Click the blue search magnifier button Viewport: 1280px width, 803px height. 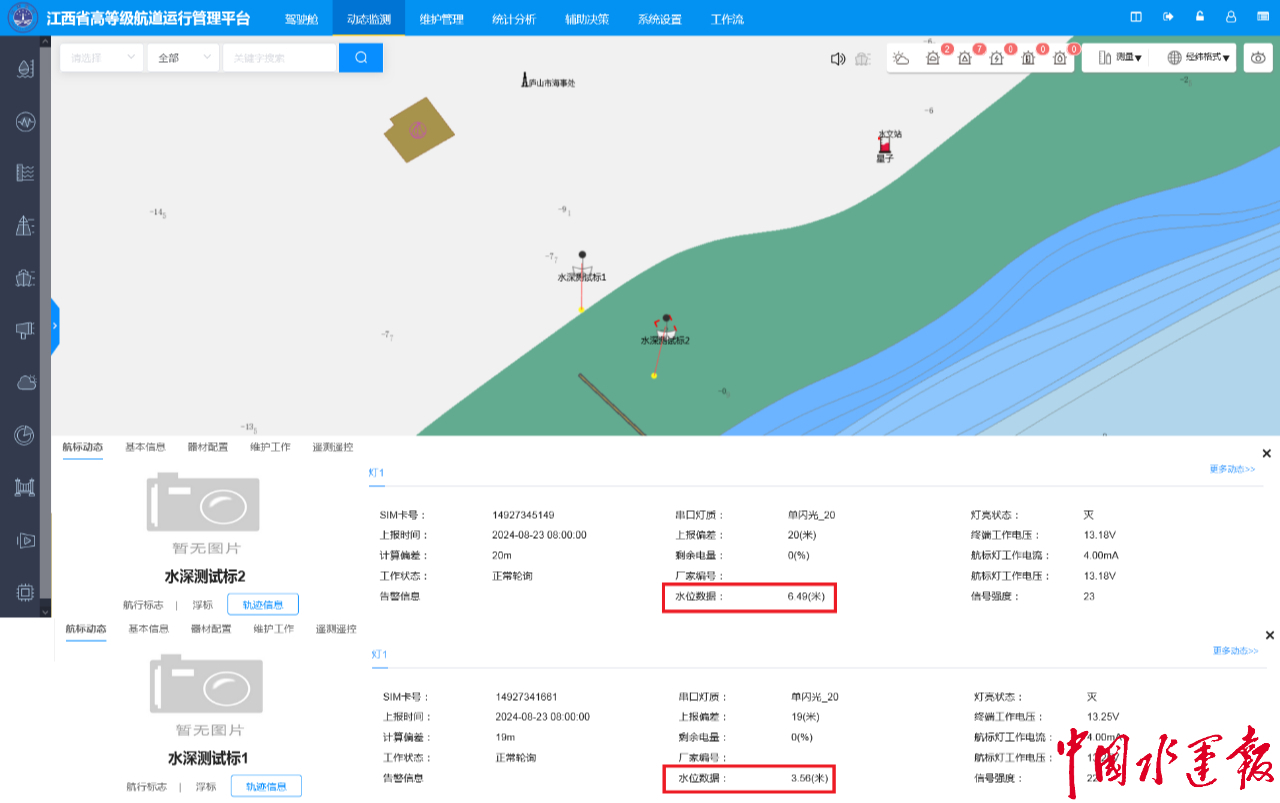pyautogui.click(x=360, y=58)
